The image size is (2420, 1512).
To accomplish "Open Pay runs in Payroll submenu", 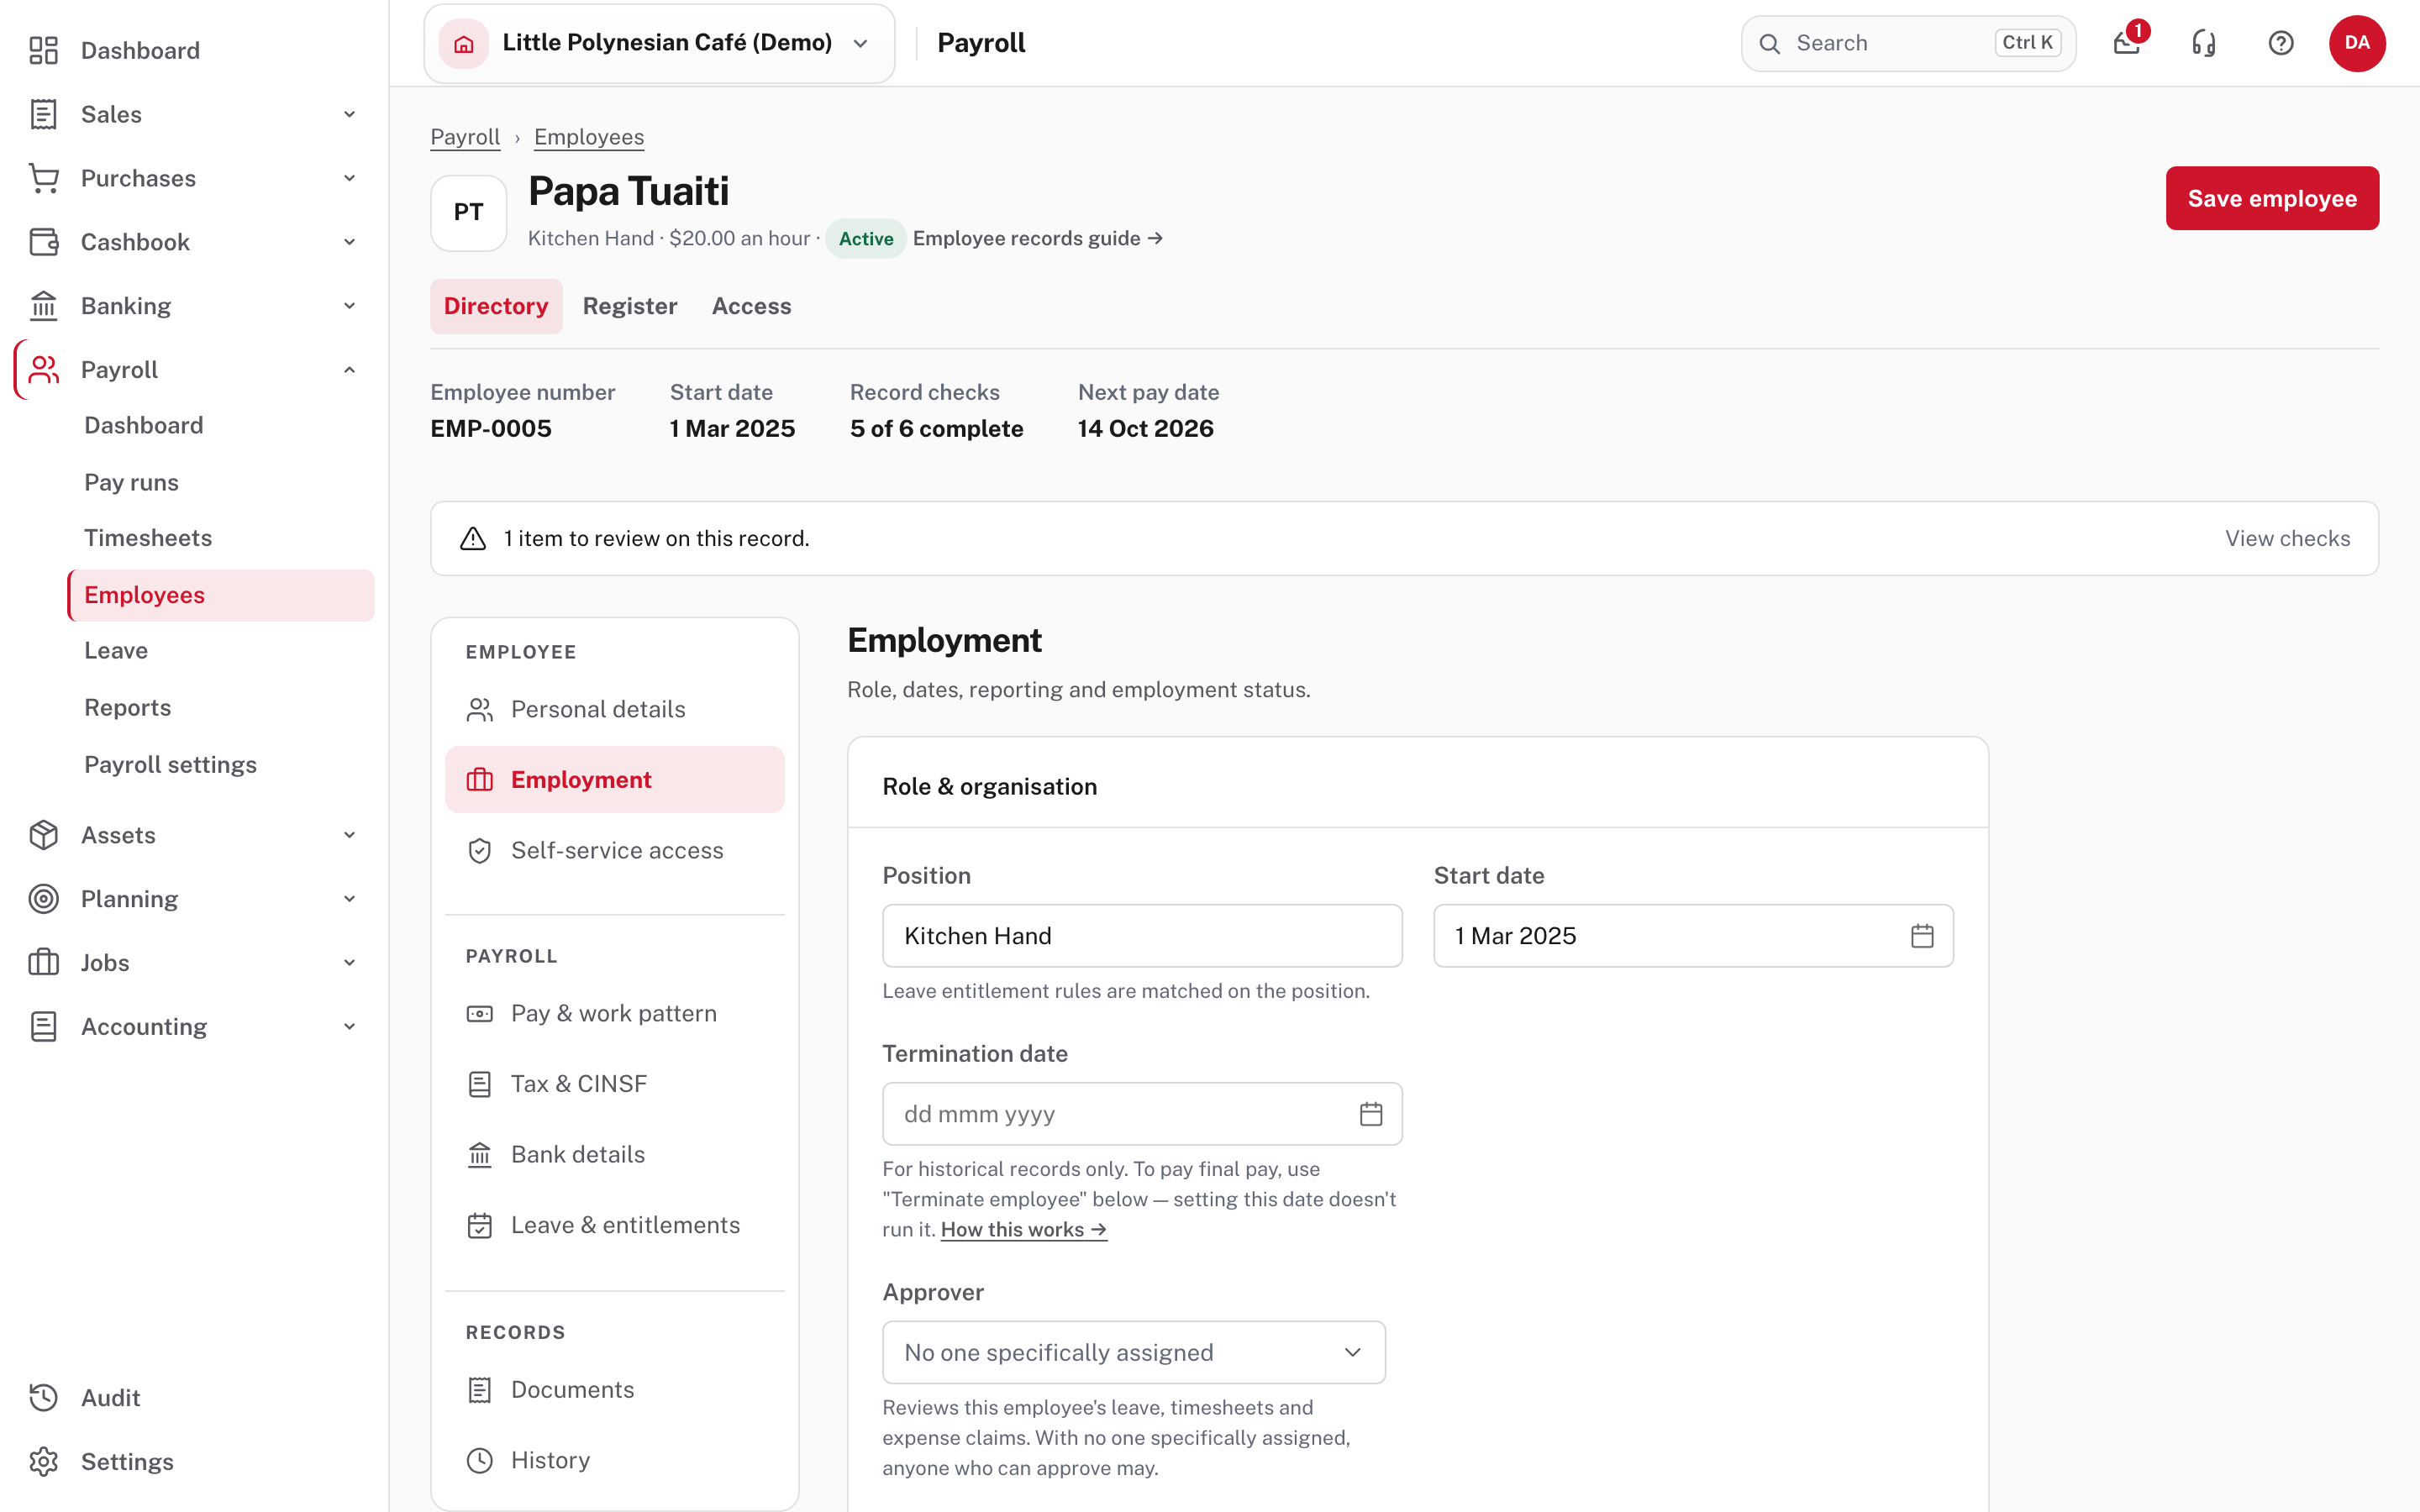I will 131,482.
